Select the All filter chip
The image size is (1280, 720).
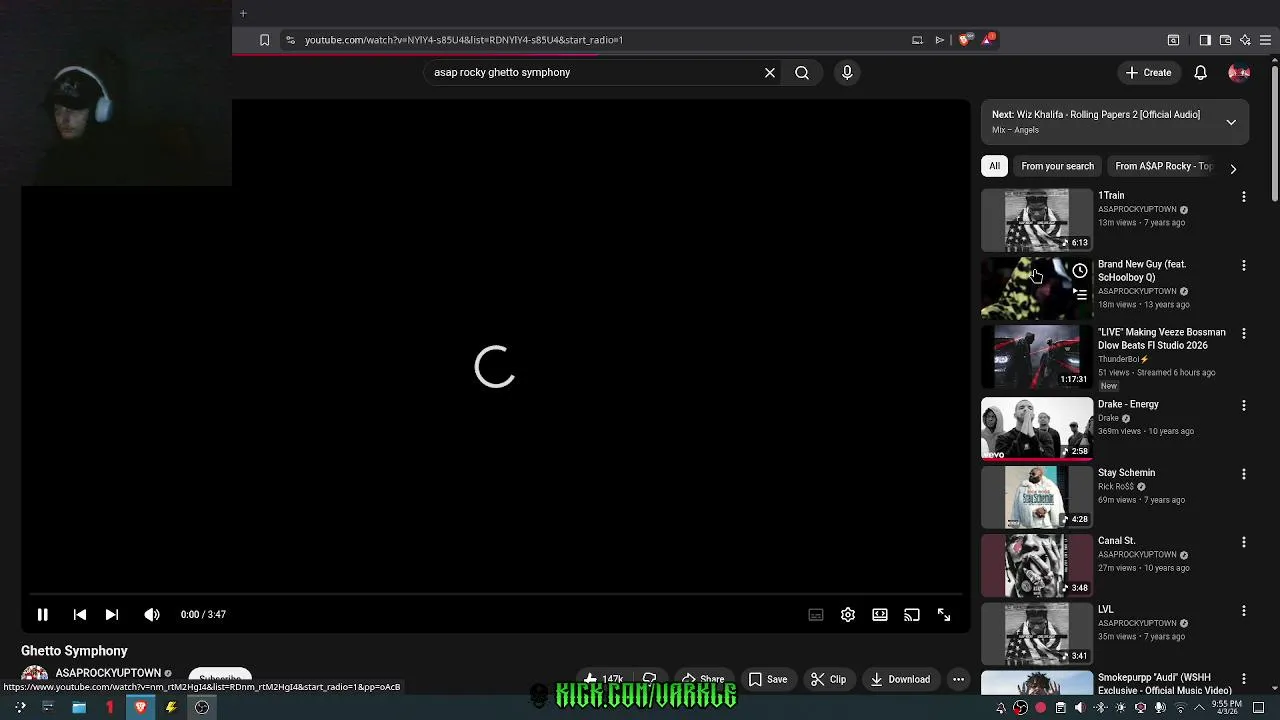pos(994,166)
